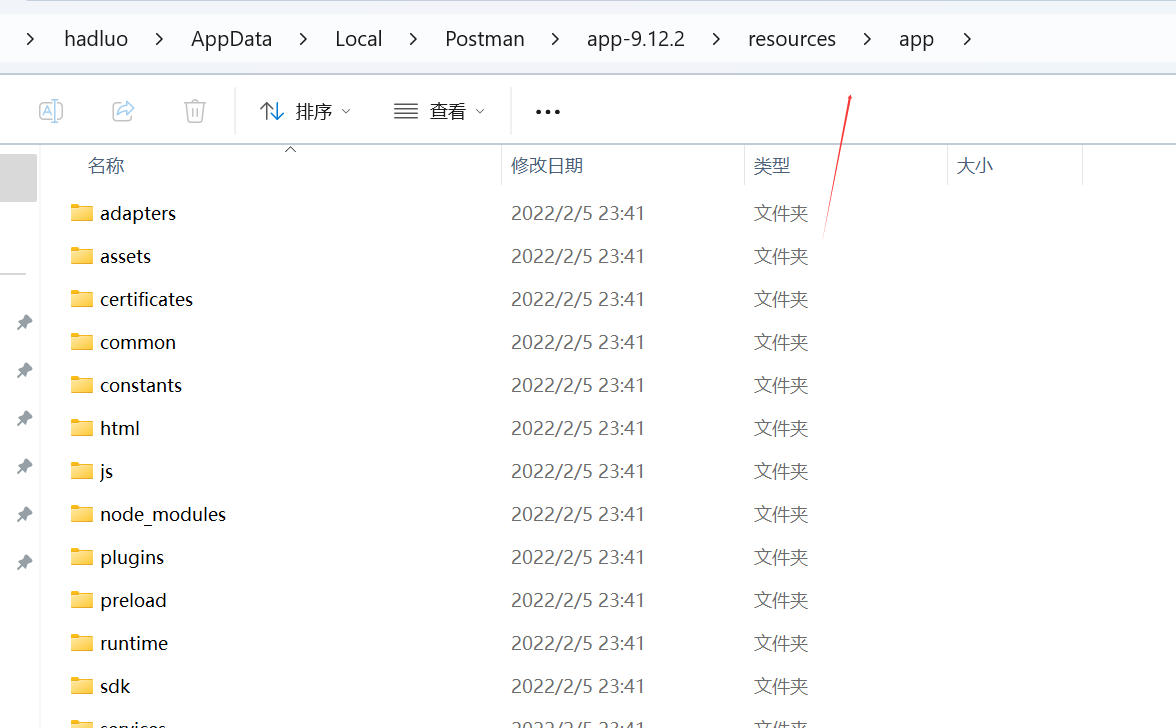Screen dimensions: 1176x728
Task: Select the js folder name
Action: (x=106, y=472)
